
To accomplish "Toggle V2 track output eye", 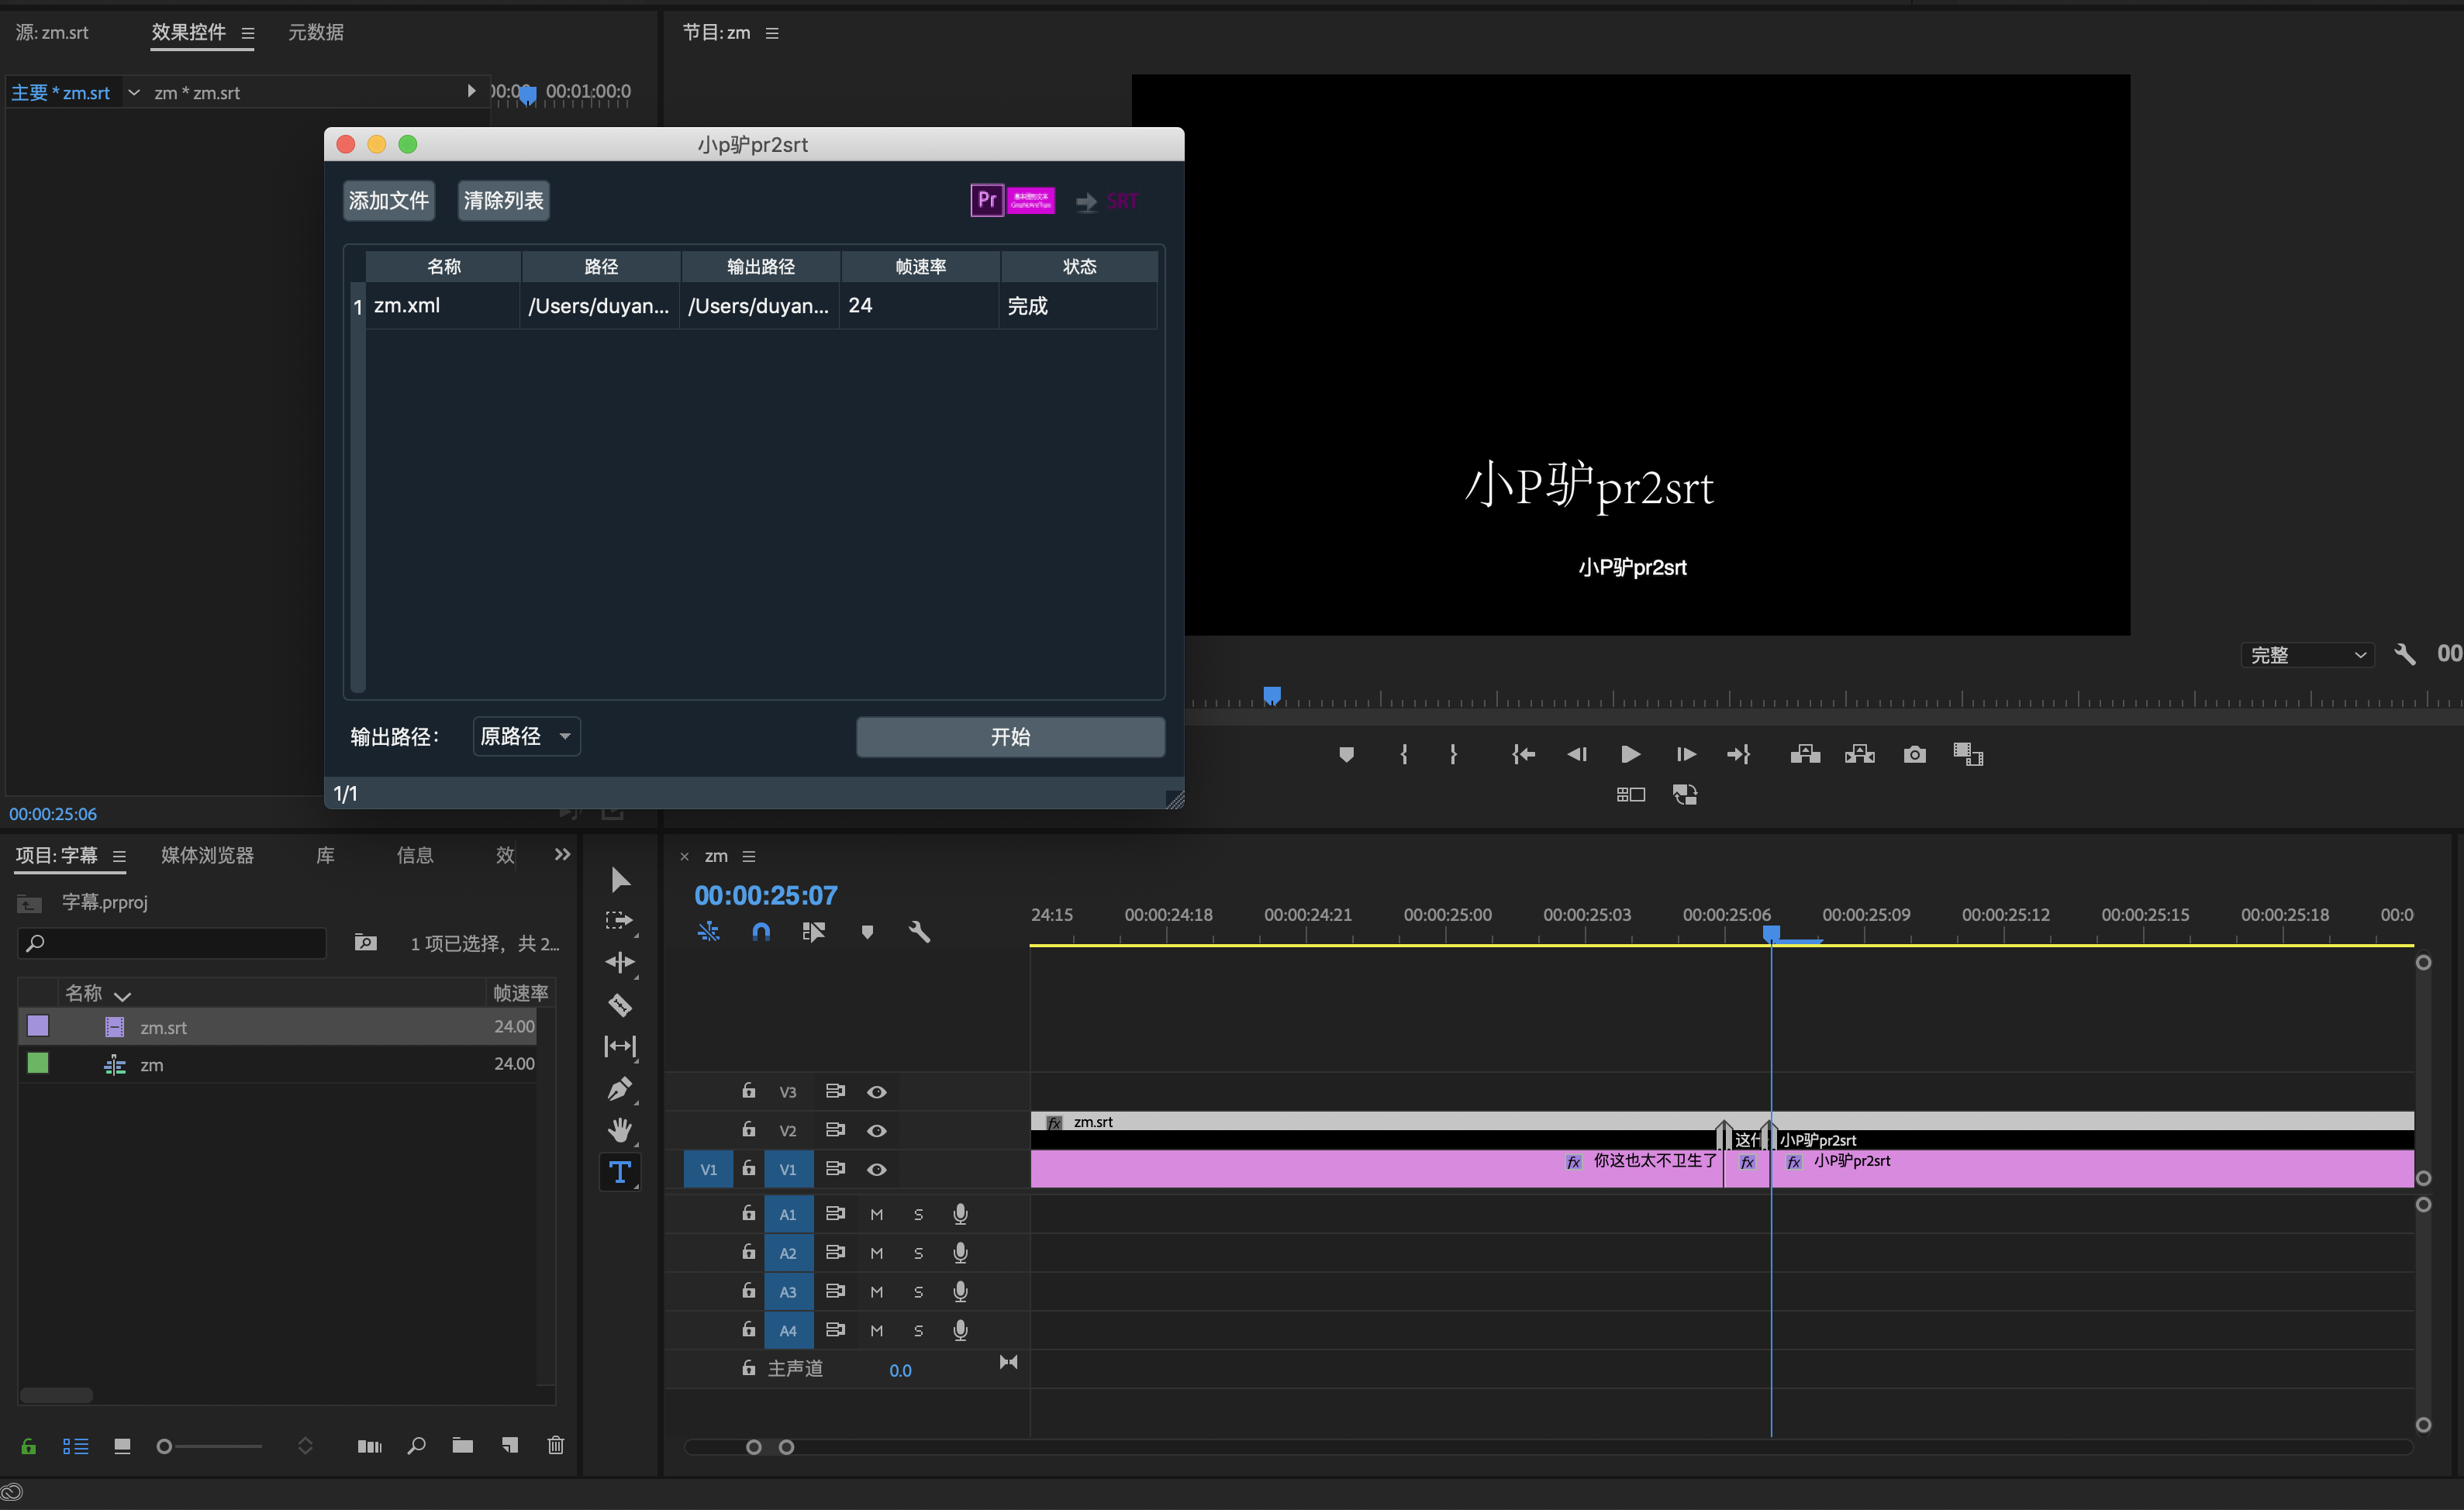I will 877,1131.
